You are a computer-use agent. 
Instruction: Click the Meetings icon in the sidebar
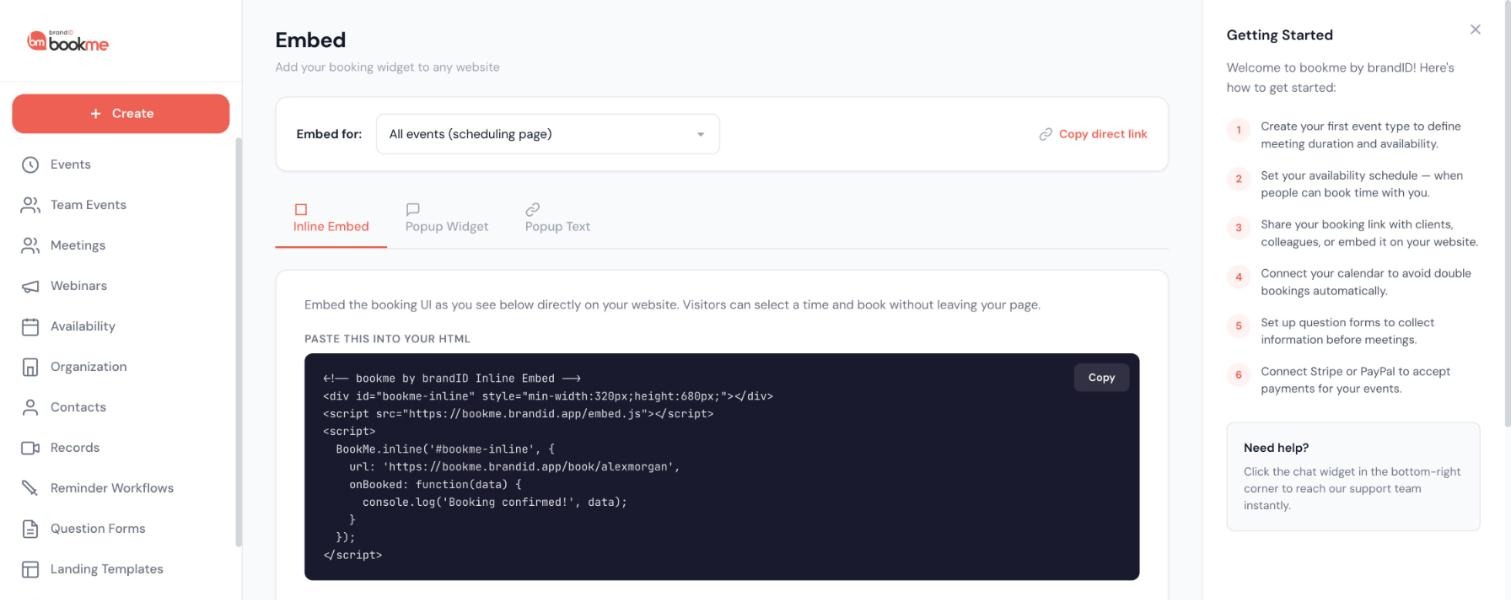click(30, 246)
